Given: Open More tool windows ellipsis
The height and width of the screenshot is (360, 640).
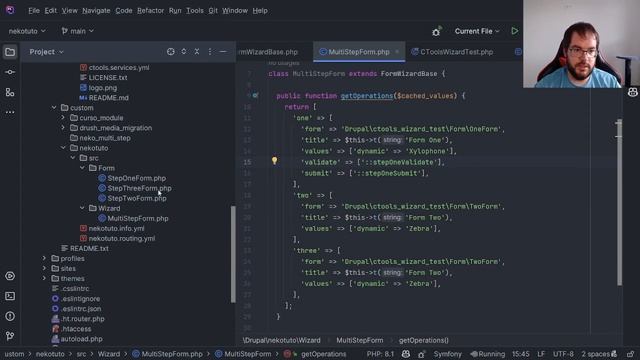Looking at the screenshot, I should point(10,112).
